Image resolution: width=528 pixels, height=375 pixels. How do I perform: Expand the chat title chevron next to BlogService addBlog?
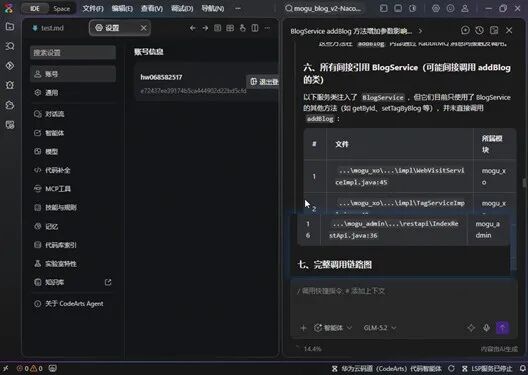[x=420, y=31]
